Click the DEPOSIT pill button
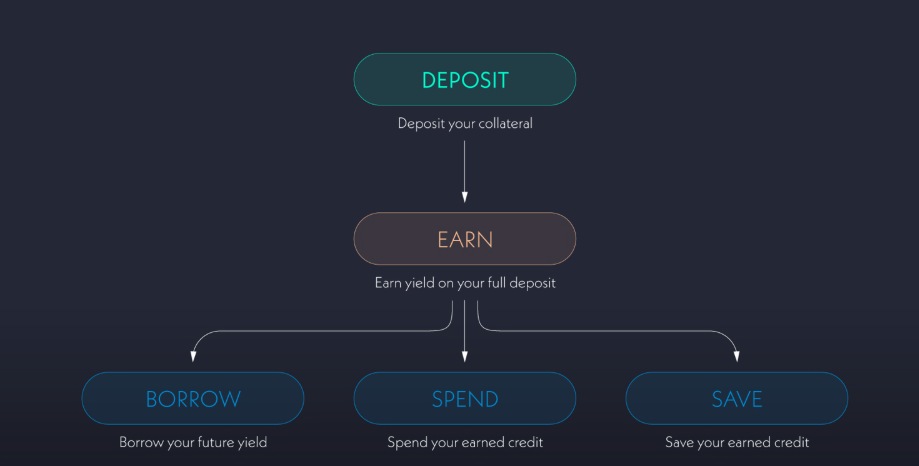Image resolution: width=919 pixels, height=466 pixels. tap(464, 80)
